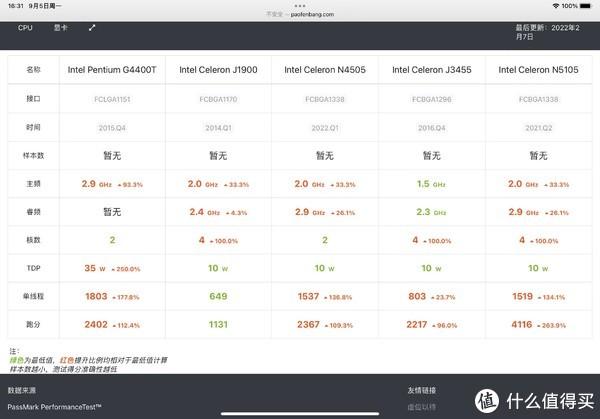
Task: Click the 主频 row label
Action: coord(33,184)
